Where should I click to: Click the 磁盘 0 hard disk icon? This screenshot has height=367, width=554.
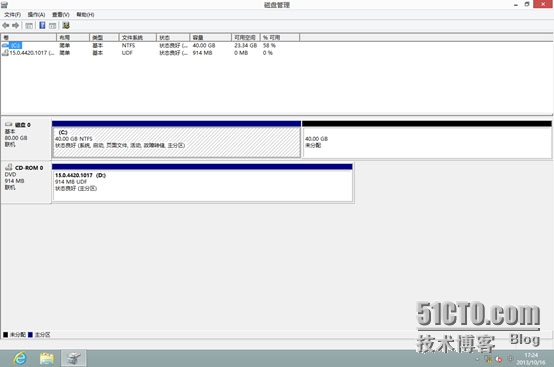point(8,124)
